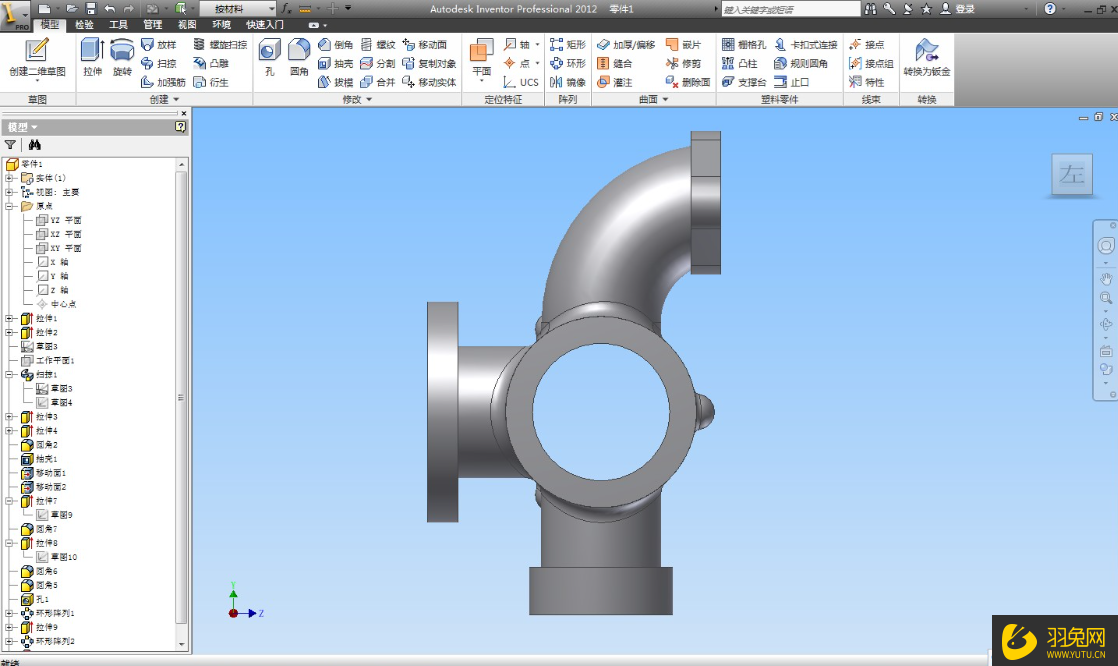Open the 视图 ribbon tab
The height and width of the screenshot is (666, 1118).
pyautogui.click(x=187, y=24)
